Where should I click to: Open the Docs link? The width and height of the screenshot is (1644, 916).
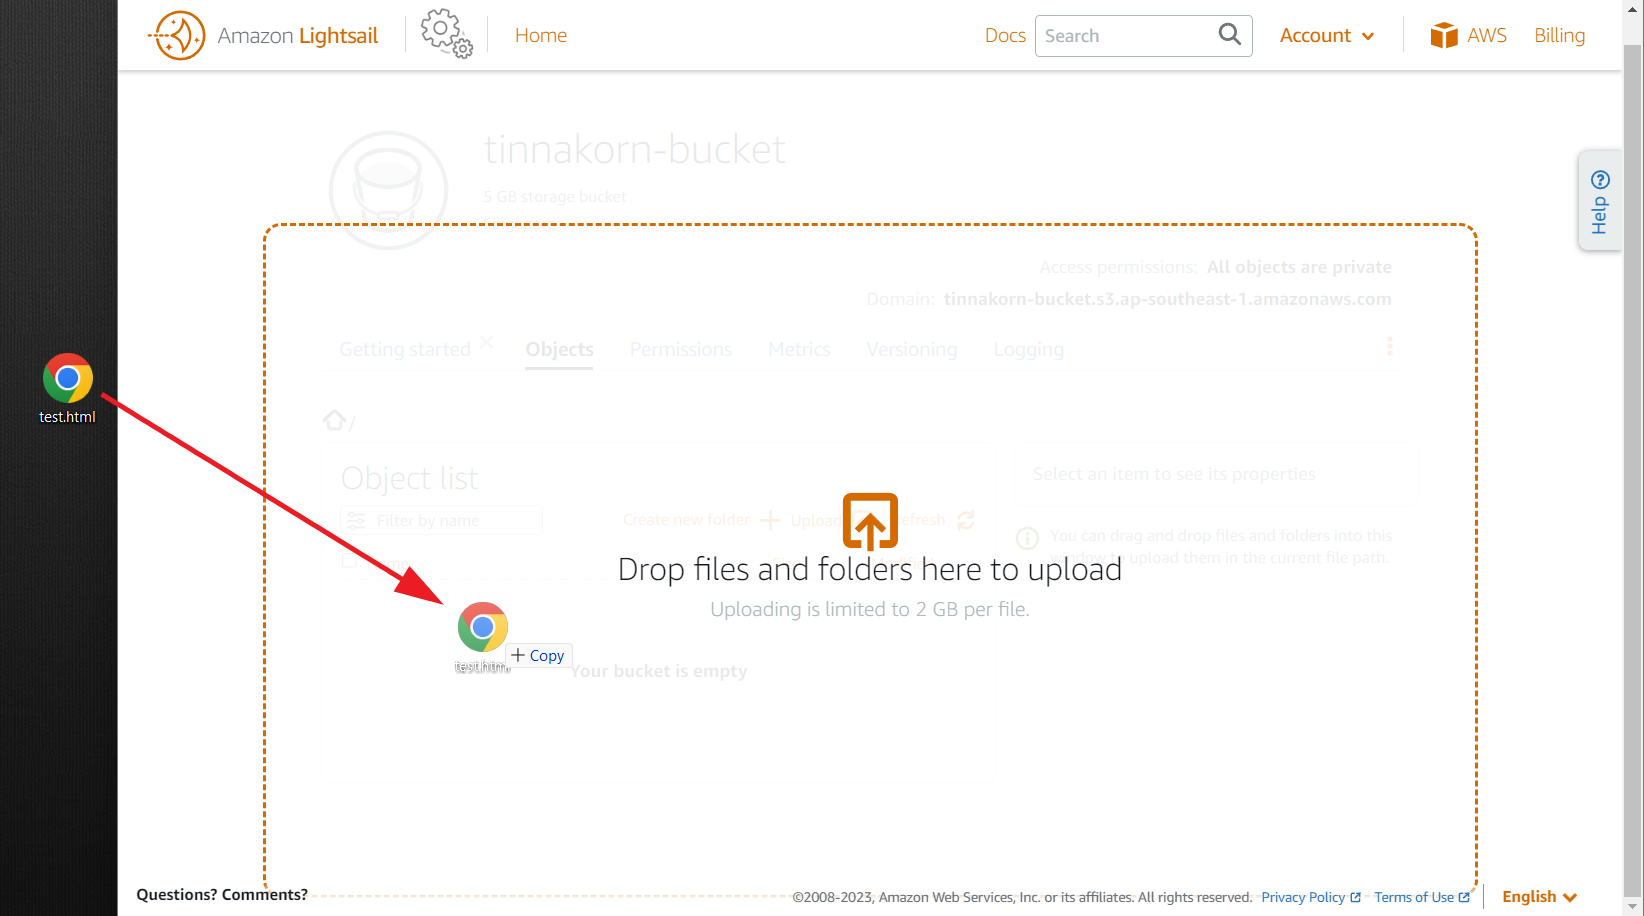(1005, 35)
